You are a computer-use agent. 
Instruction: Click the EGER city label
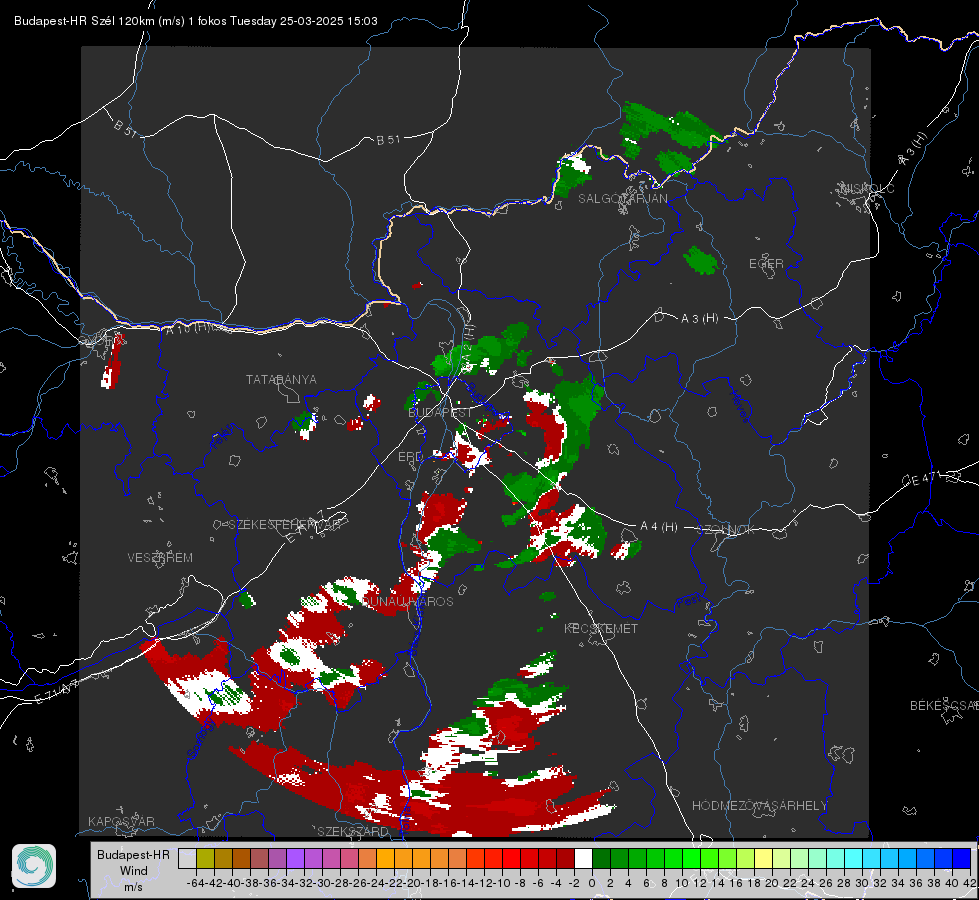766,264
